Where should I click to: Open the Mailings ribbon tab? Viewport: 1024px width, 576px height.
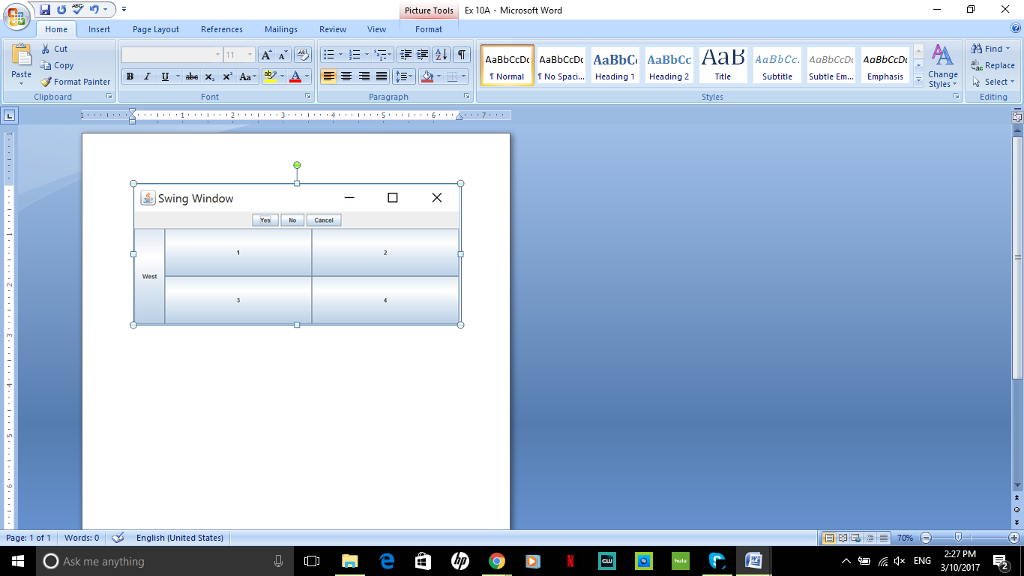[280, 29]
